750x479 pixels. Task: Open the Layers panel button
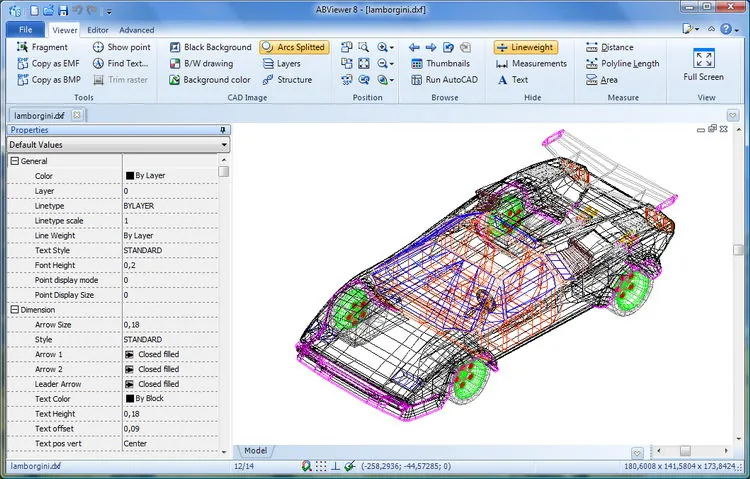point(282,63)
